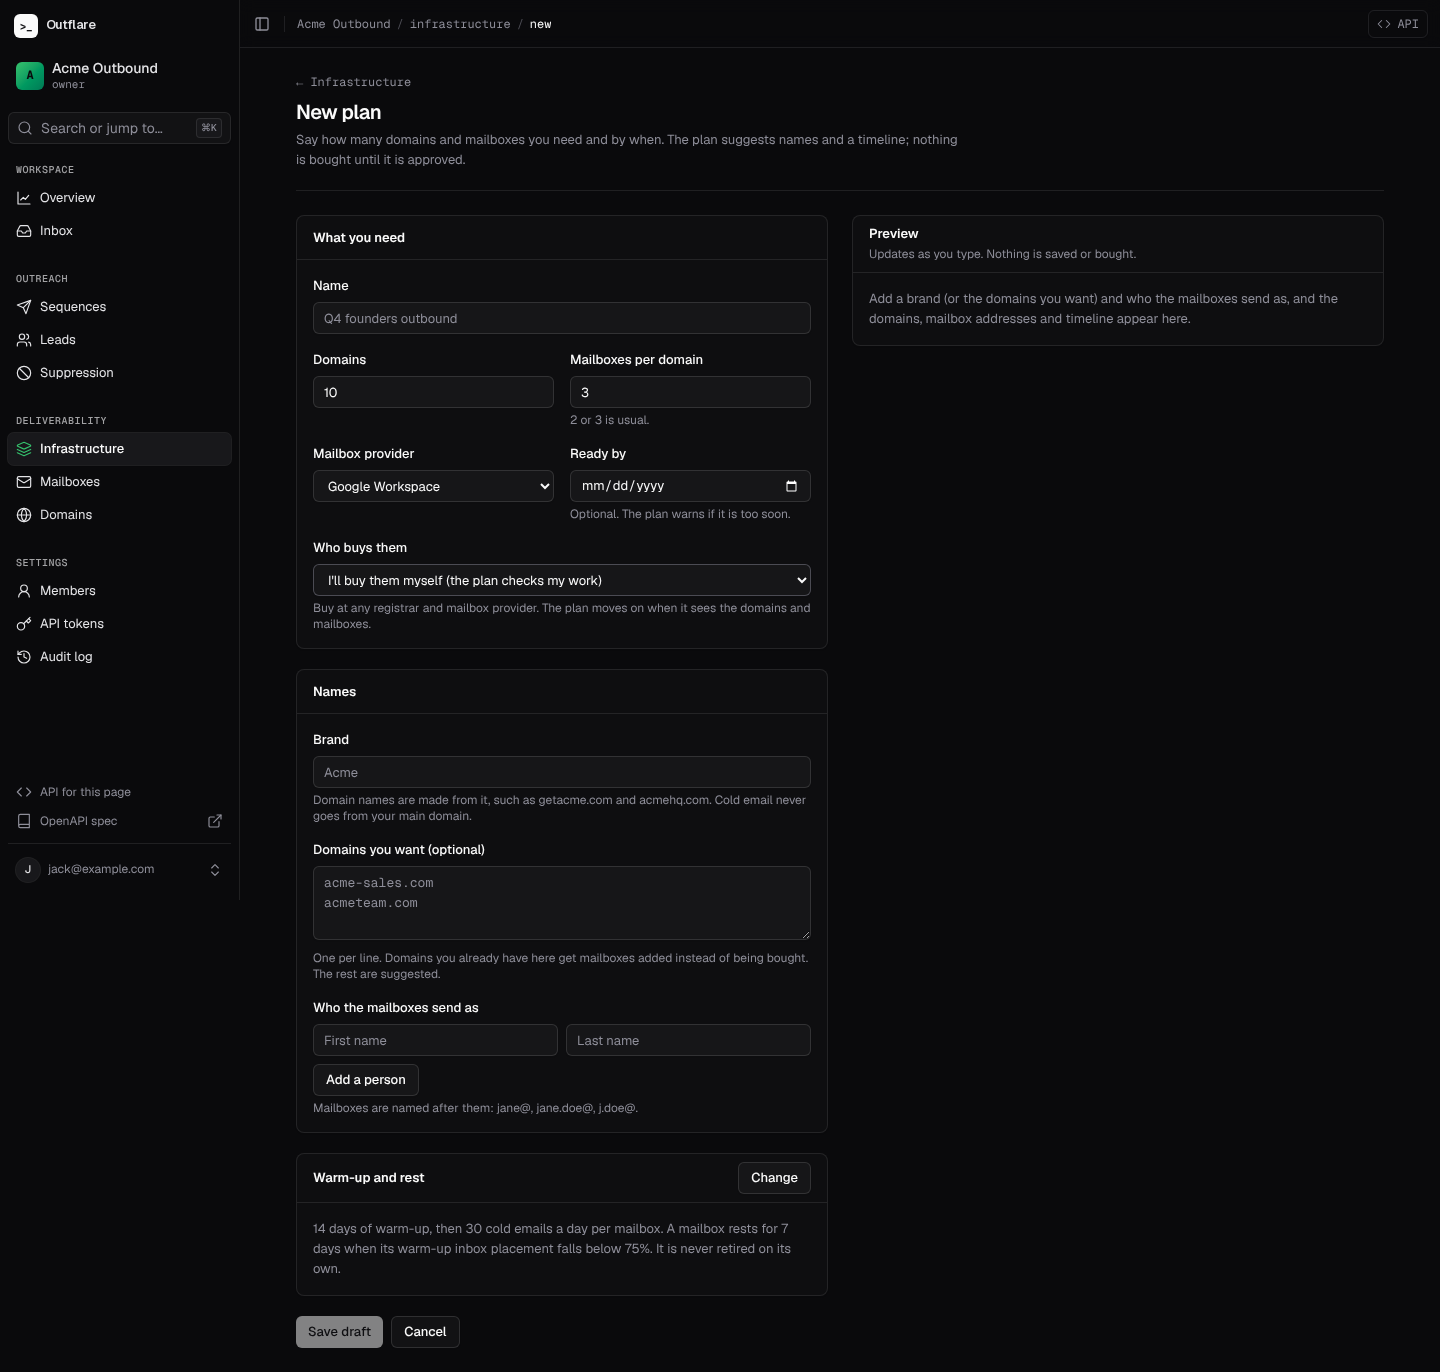Open the Members settings page

pyautogui.click(x=119, y=591)
